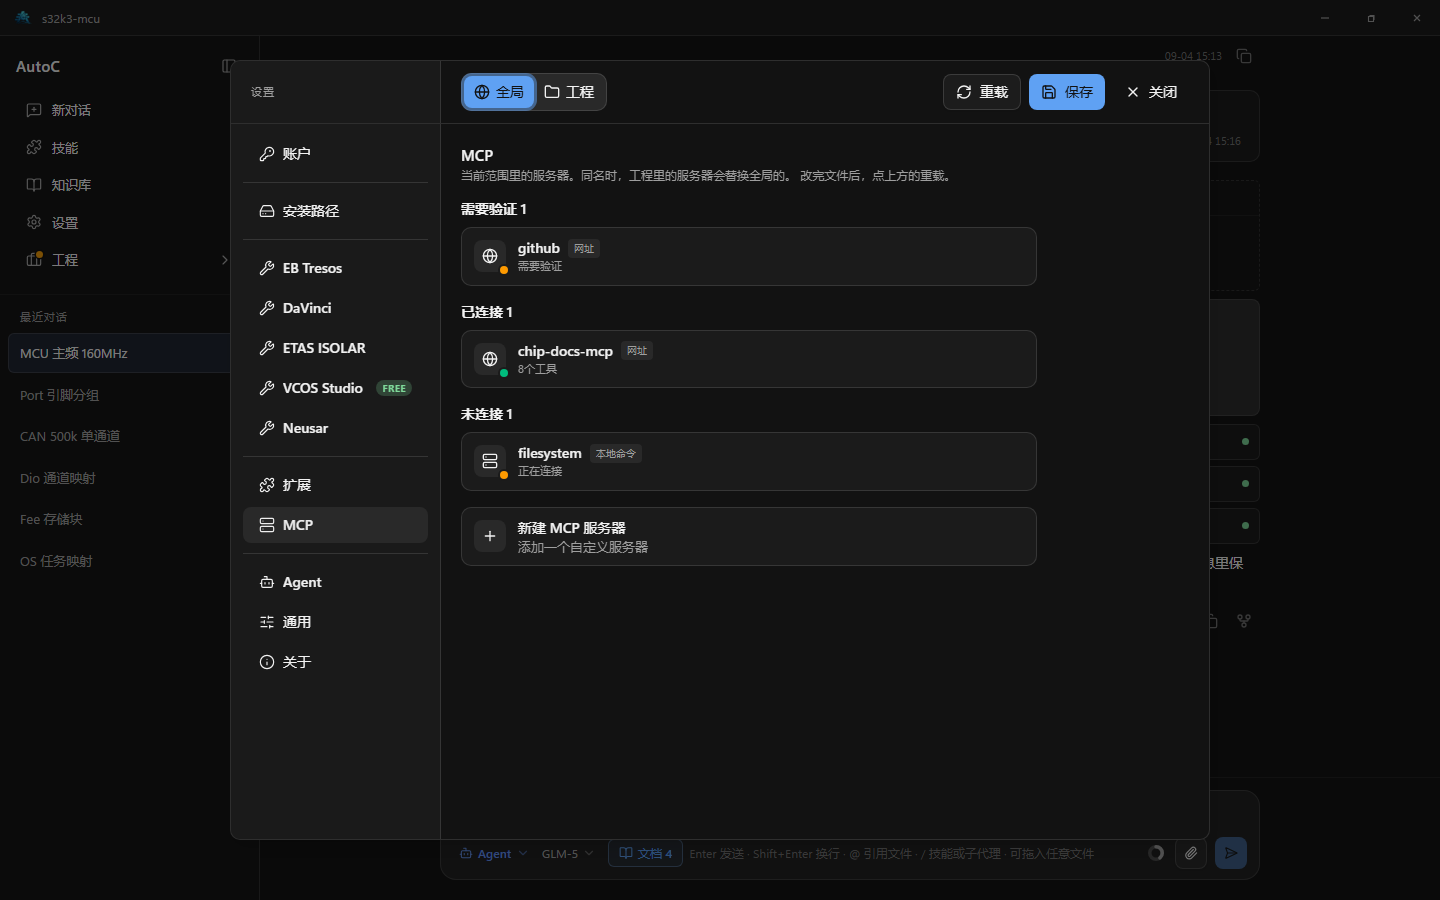Open 账户 settings section
Image resolution: width=1440 pixels, height=900 pixels.
click(x=335, y=154)
